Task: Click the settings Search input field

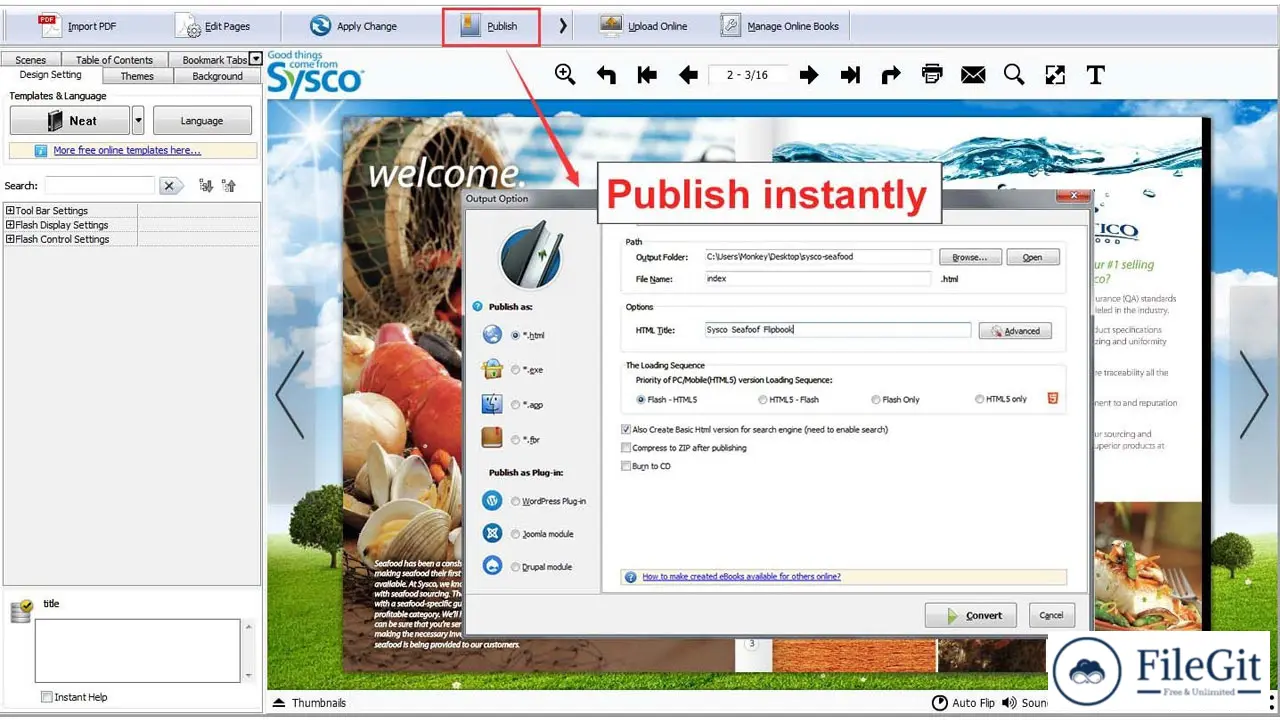Action: click(x=99, y=186)
